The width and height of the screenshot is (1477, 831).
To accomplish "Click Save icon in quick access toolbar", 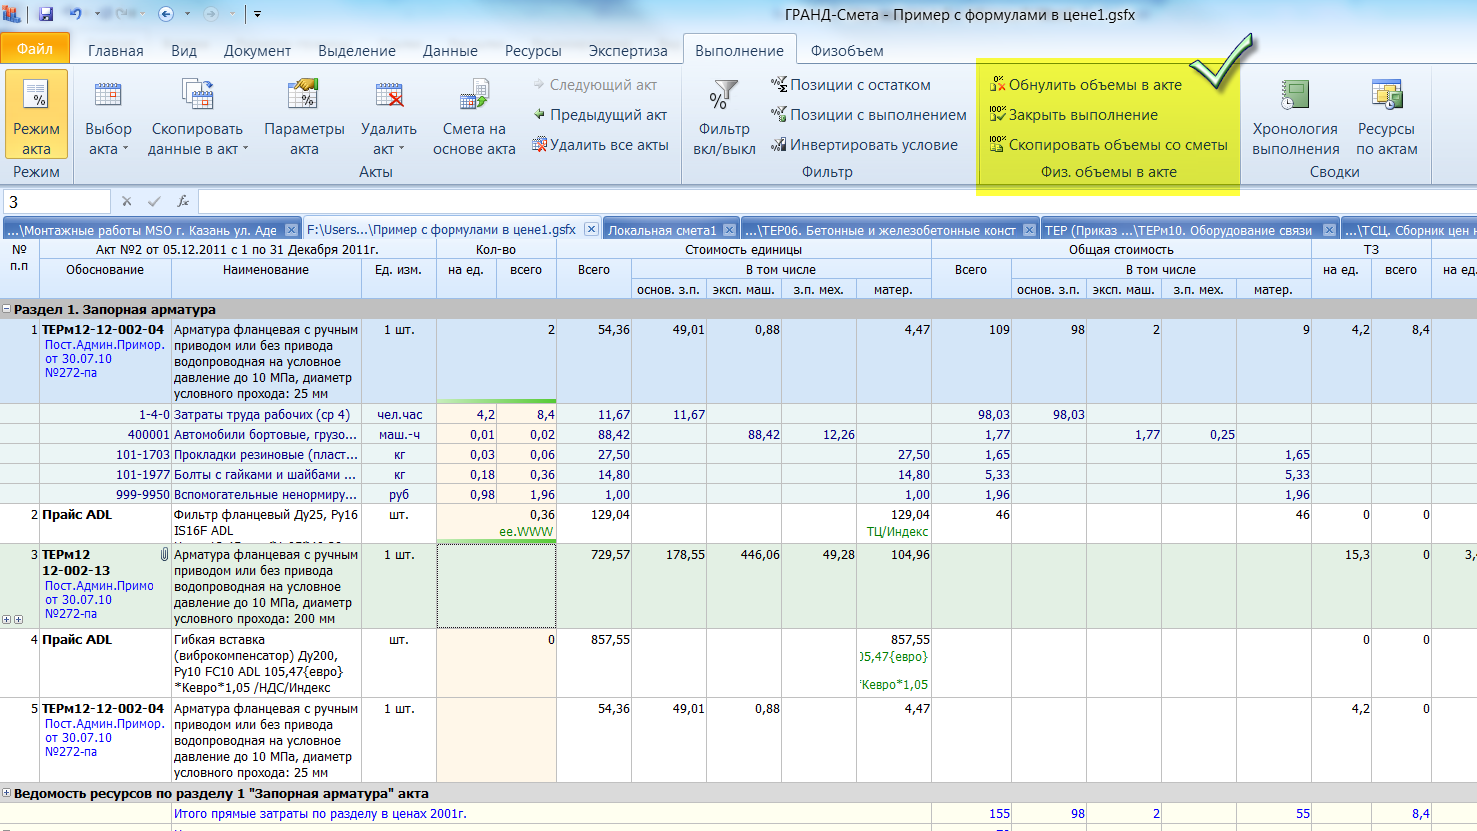I will [46, 14].
